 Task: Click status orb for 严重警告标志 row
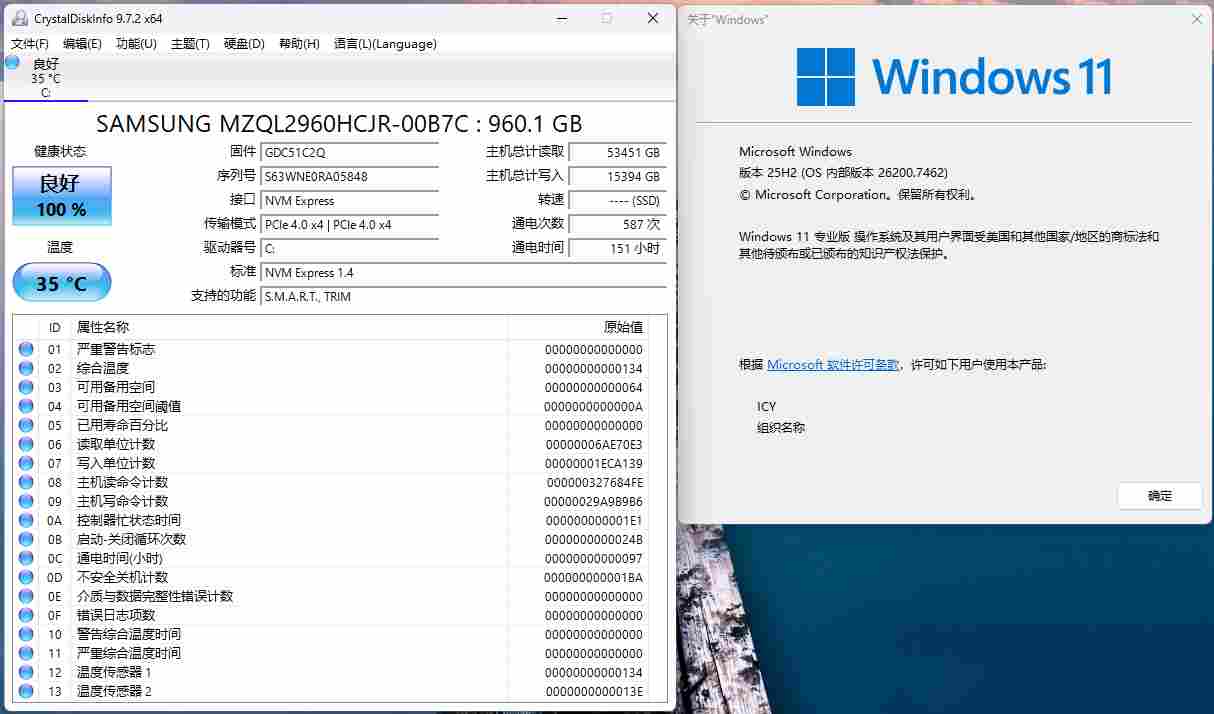pyautogui.click(x=26, y=349)
